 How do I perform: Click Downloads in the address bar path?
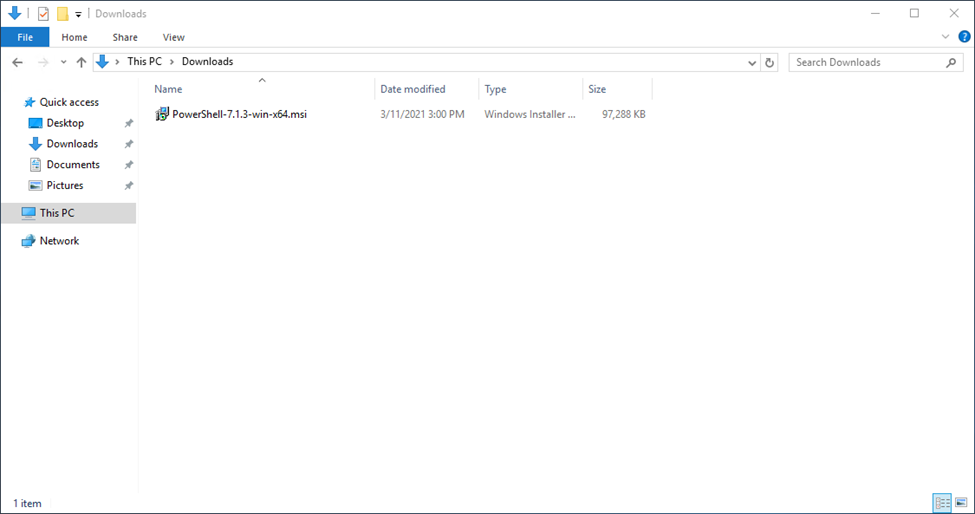pos(207,62)
